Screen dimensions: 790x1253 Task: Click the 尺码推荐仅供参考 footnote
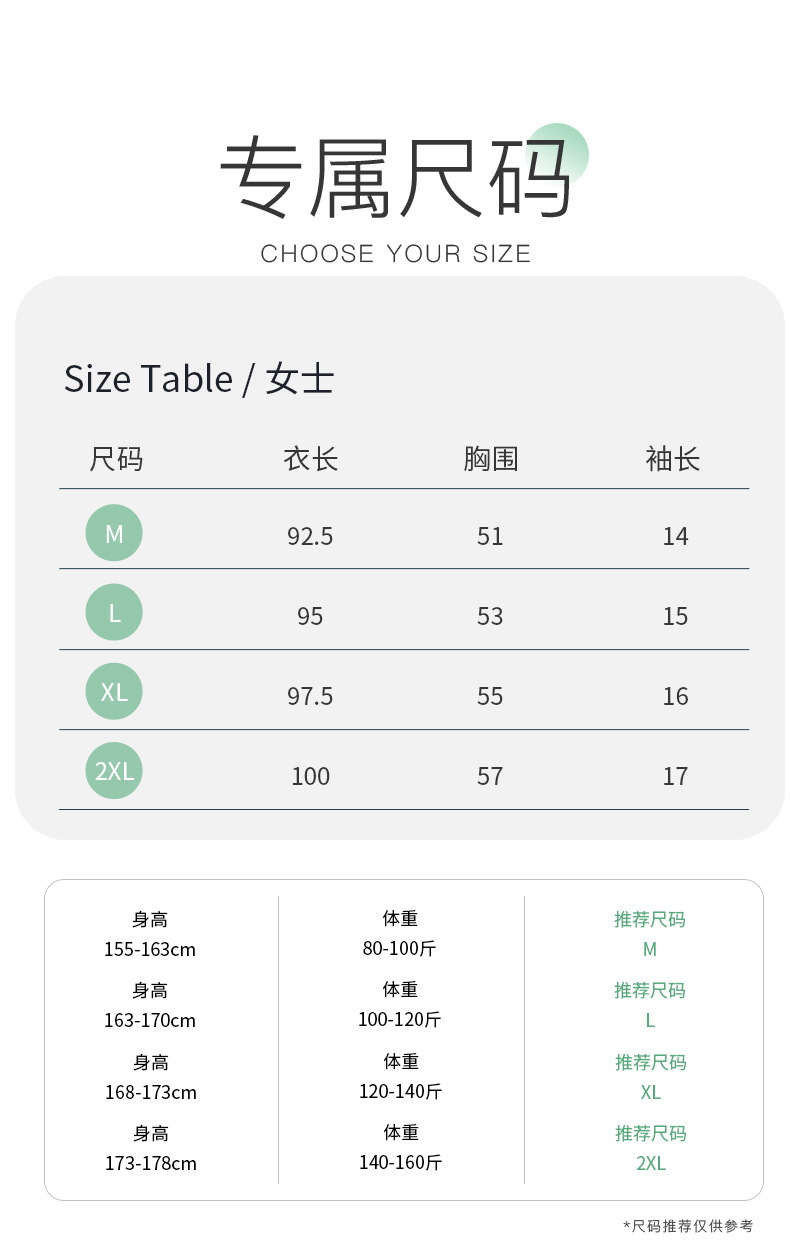pyautogui.click(x=688, y=1226)
